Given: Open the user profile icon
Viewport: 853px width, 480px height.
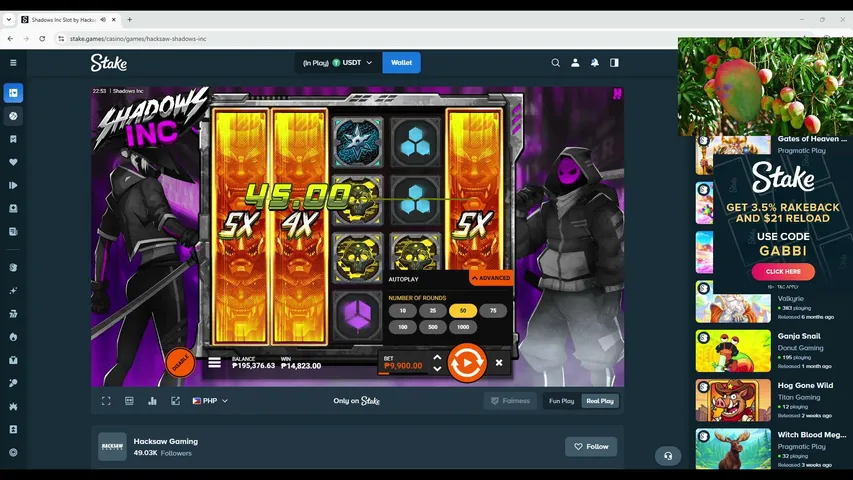Looking at the screenshot, I should (x=575, y=63).
